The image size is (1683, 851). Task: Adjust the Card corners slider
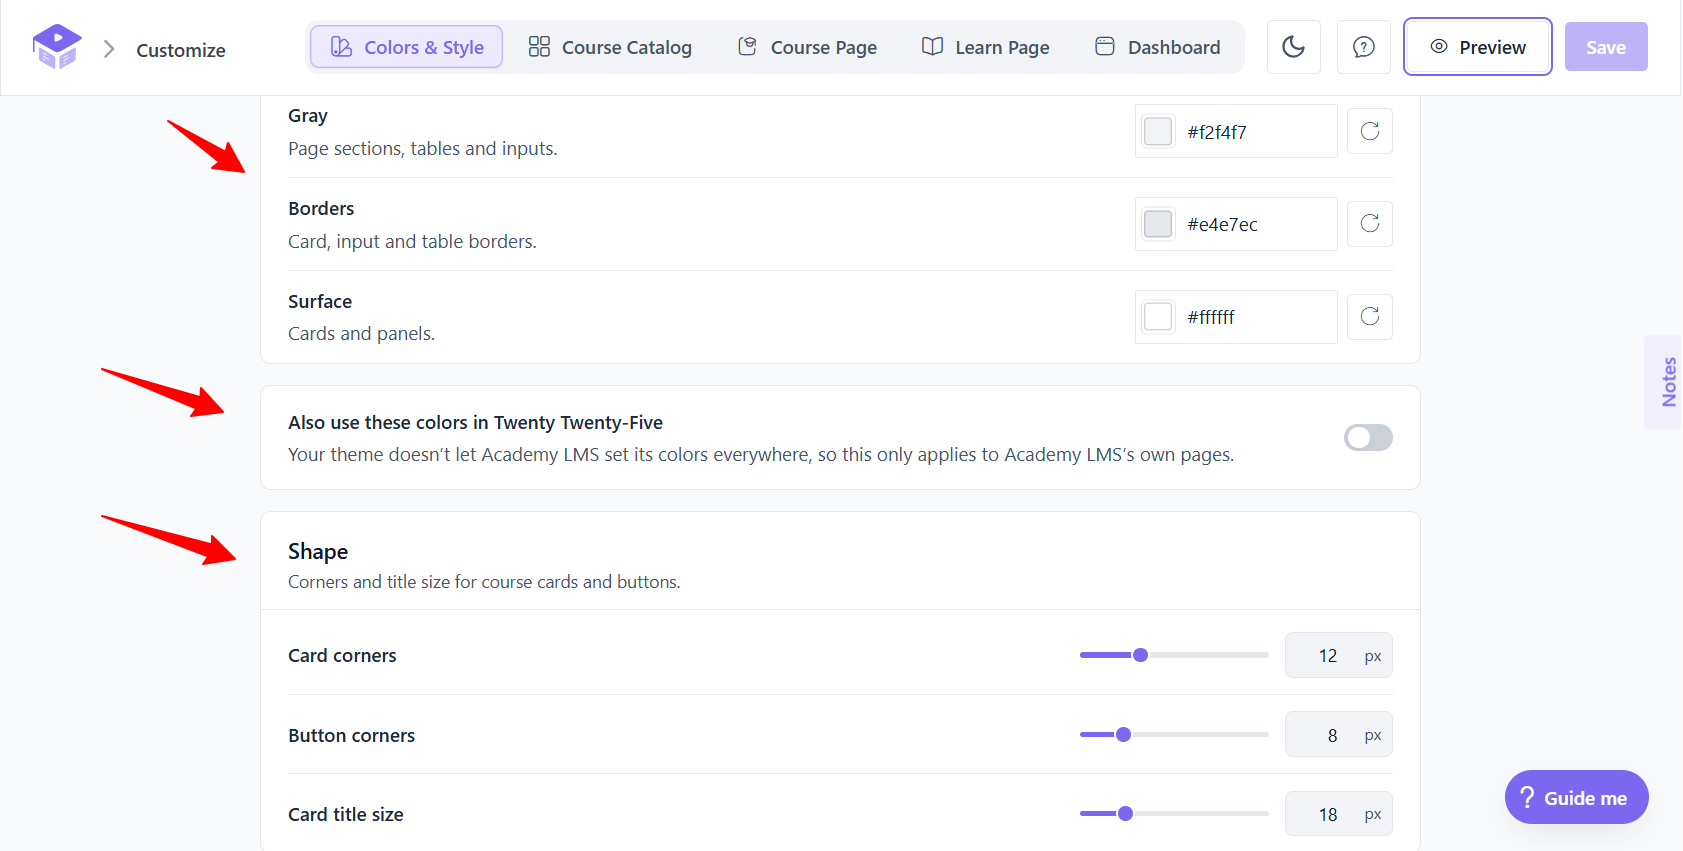click(x=1174, y=655)
